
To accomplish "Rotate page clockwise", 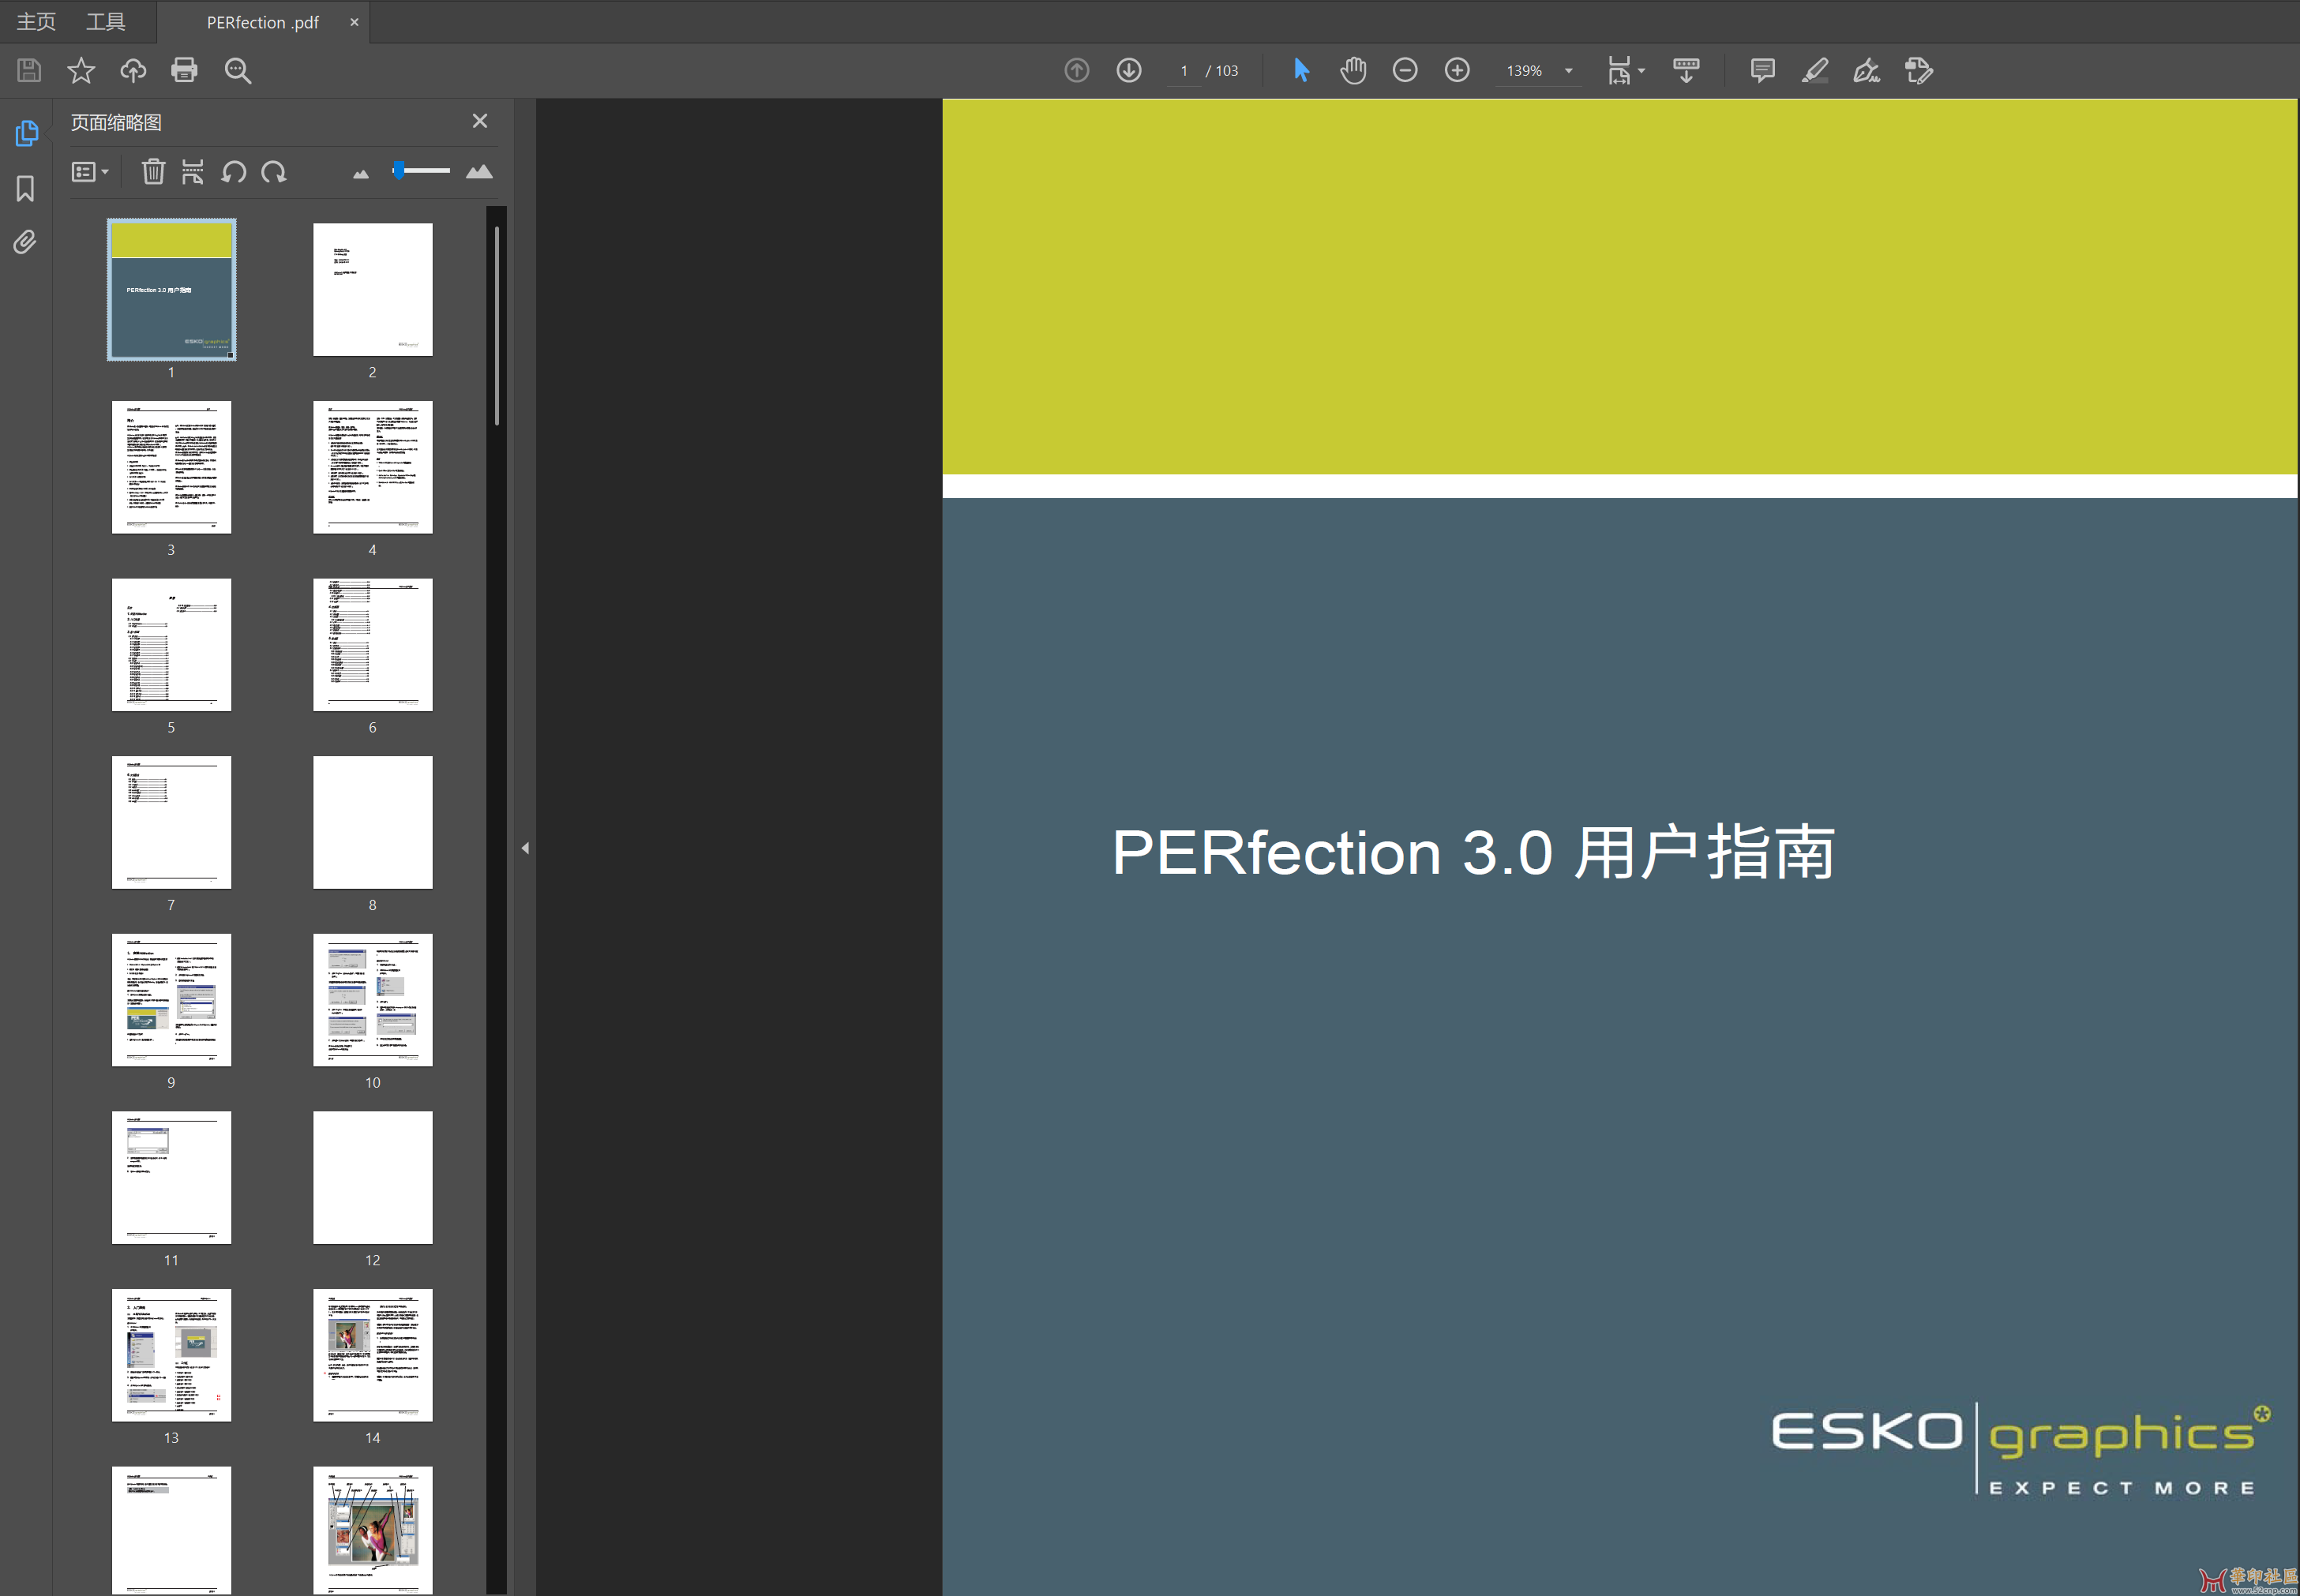I will point(274,172).
